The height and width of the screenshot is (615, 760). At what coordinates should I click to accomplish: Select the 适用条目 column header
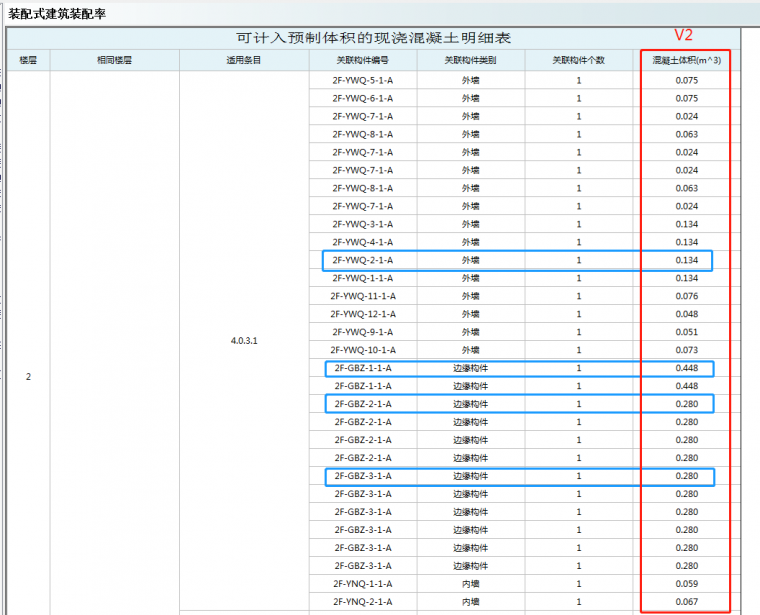(x=244, y=60)
